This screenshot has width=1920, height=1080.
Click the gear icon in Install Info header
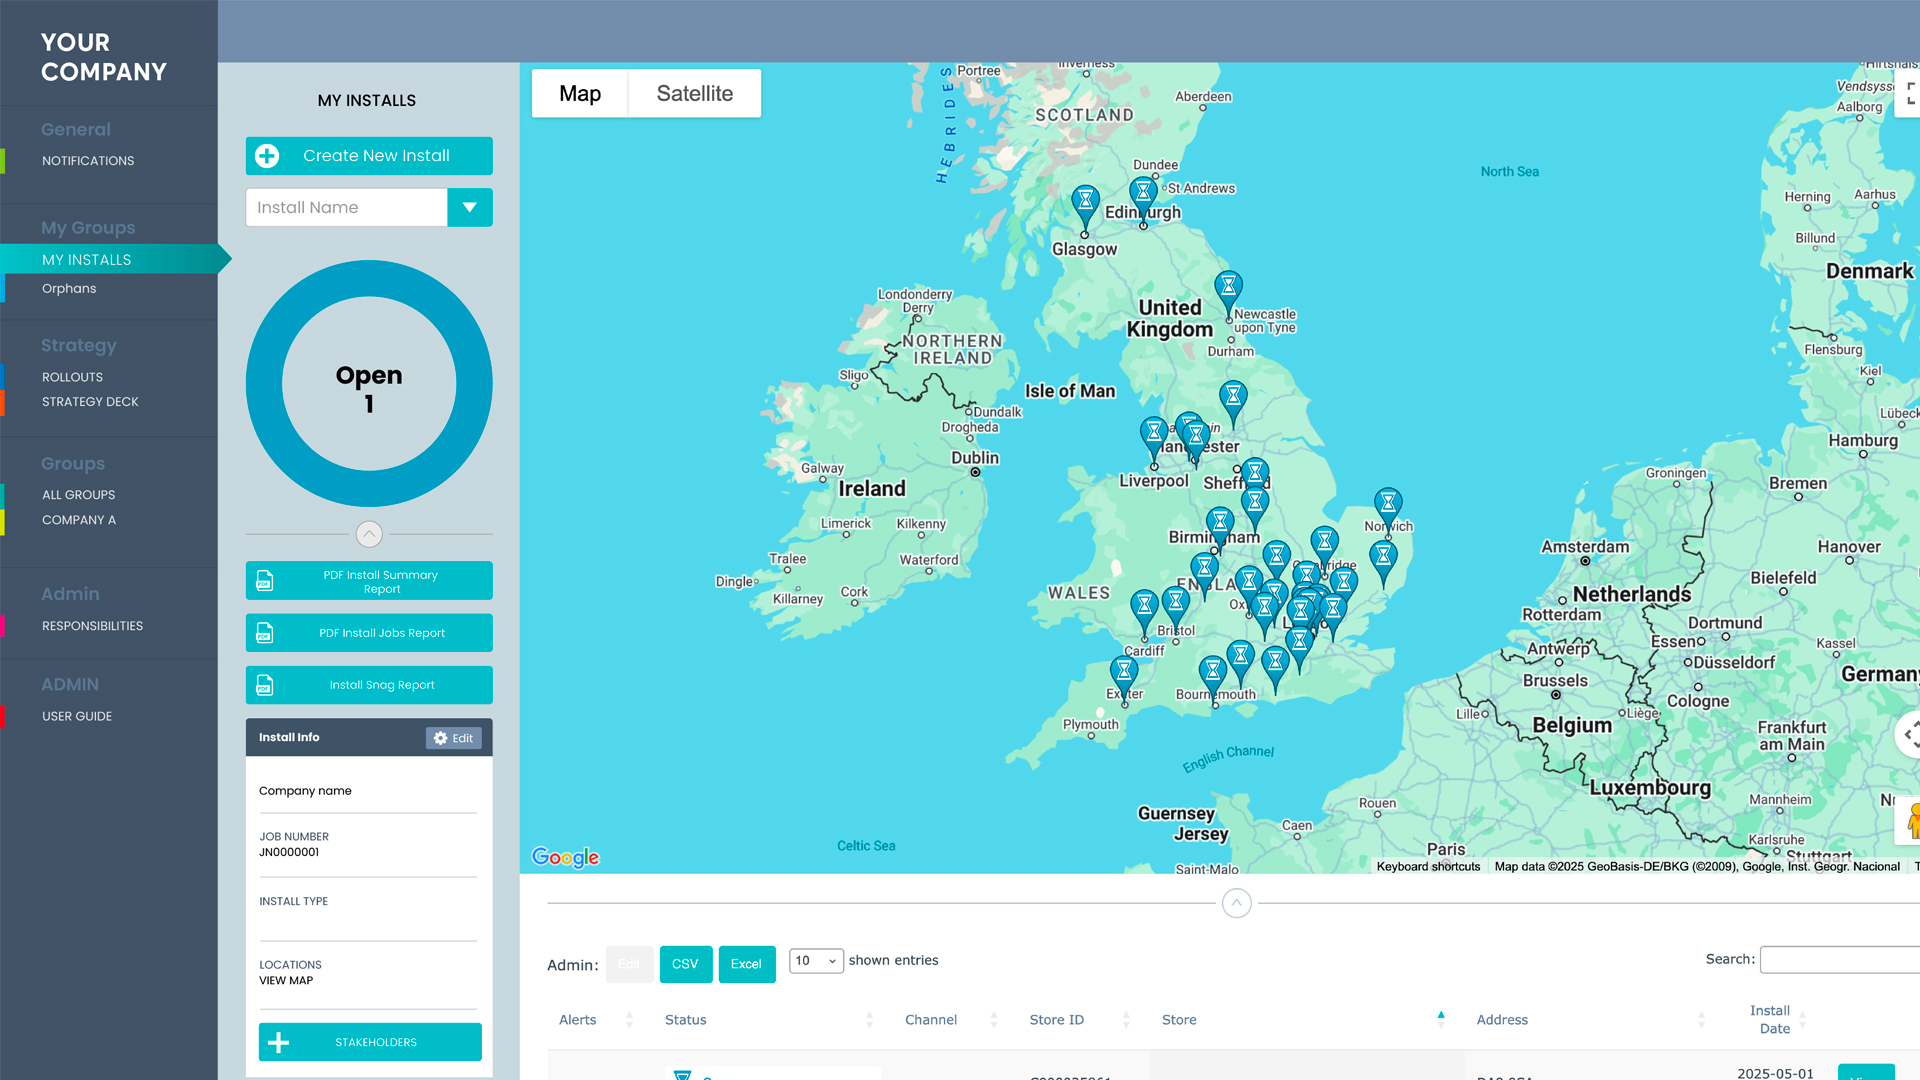point(441,738)
